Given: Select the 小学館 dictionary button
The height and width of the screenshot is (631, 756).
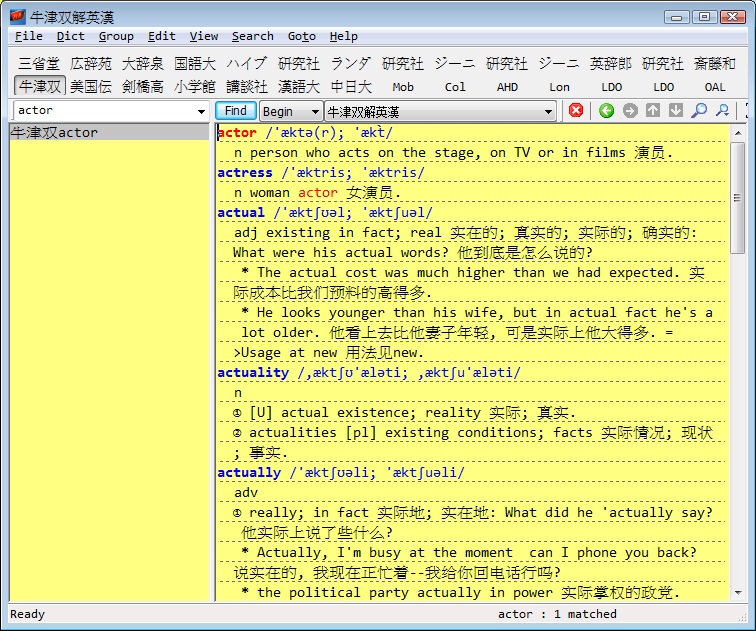Looking at the screenshot, I should 195,86.
